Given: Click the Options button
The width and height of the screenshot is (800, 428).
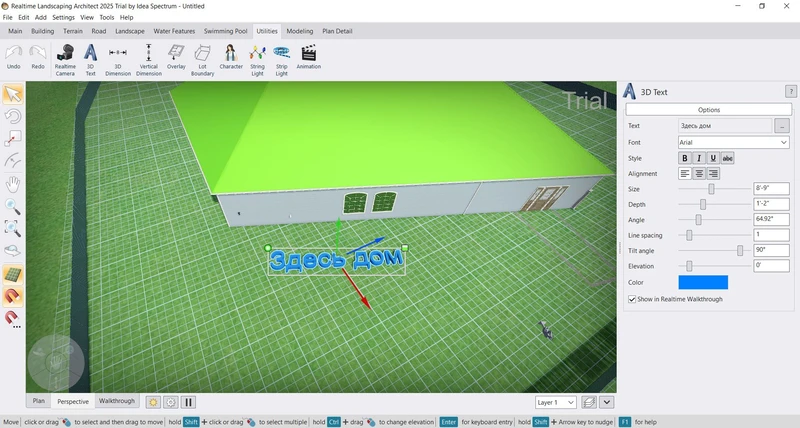Looking at the screenshot, I should pos(708,110).
